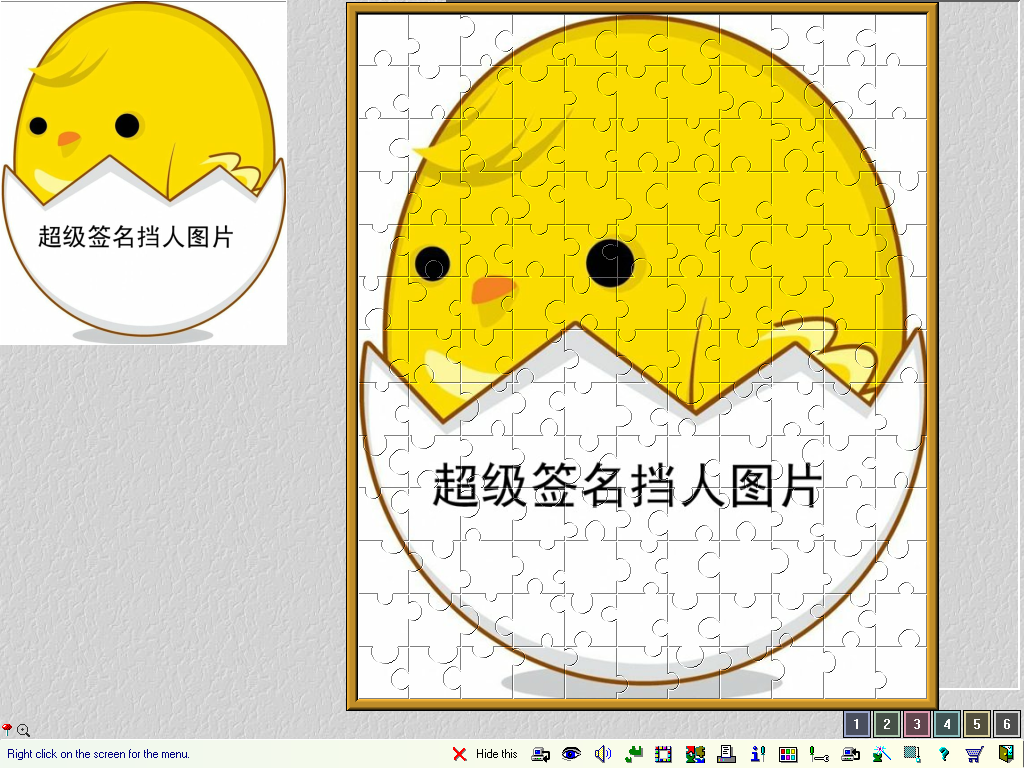This screenshot has height=768, width=1024.
Task: Click the green puzzle pieces icon
Action: 633,754
